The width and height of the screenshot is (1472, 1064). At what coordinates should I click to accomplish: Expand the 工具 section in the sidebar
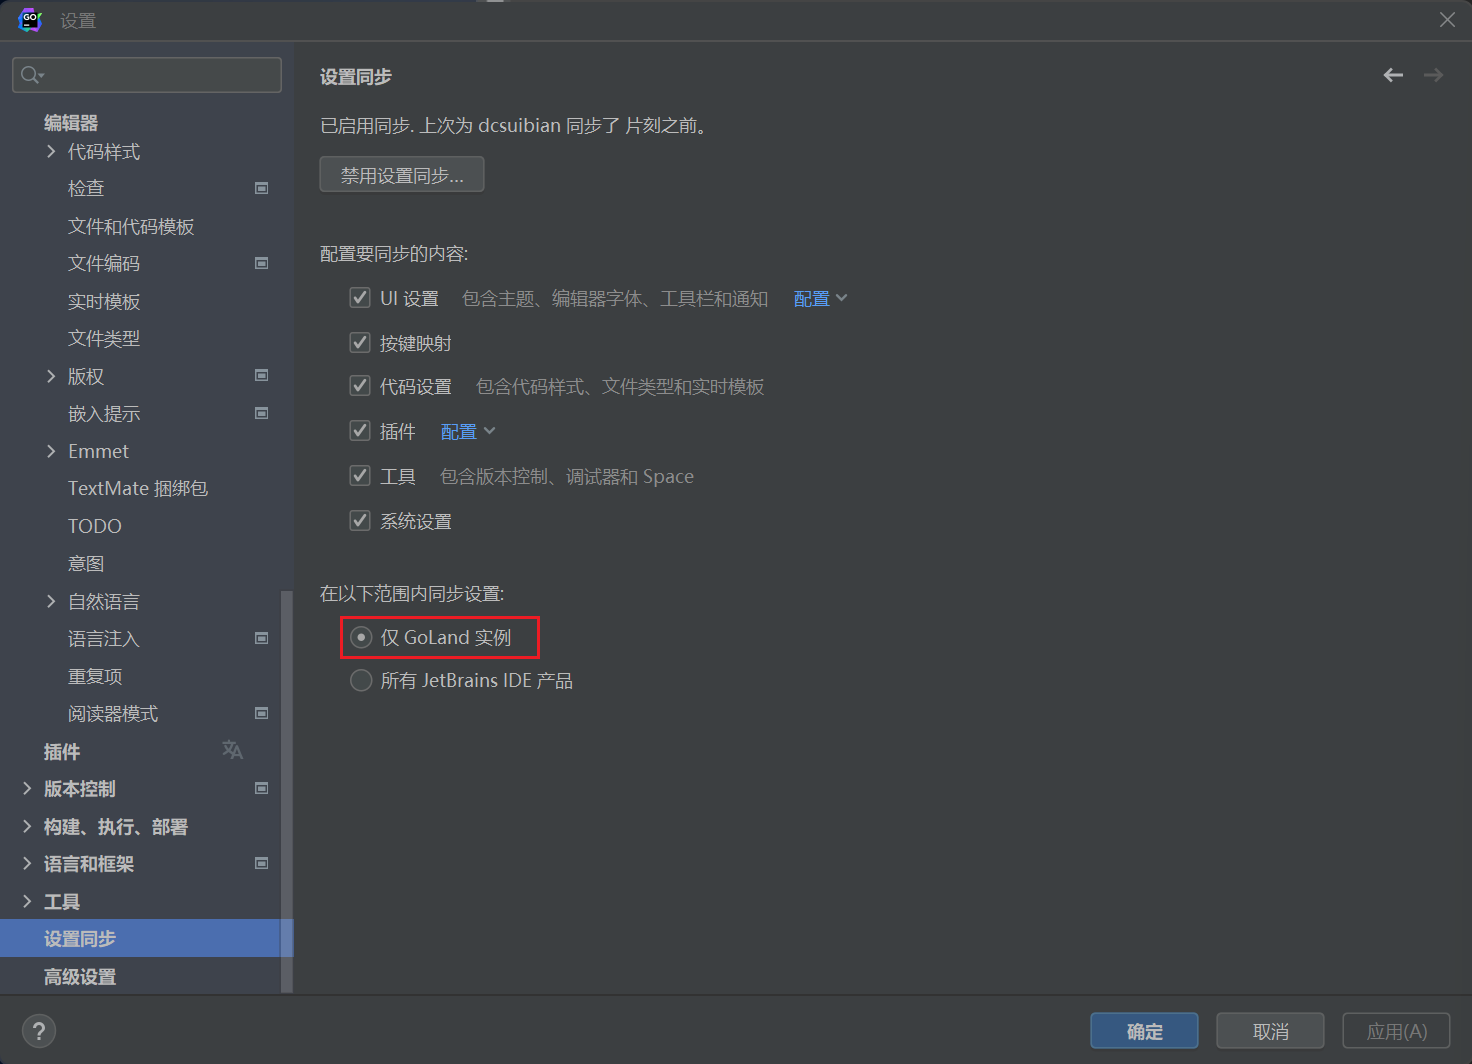[x=27, y=901]
